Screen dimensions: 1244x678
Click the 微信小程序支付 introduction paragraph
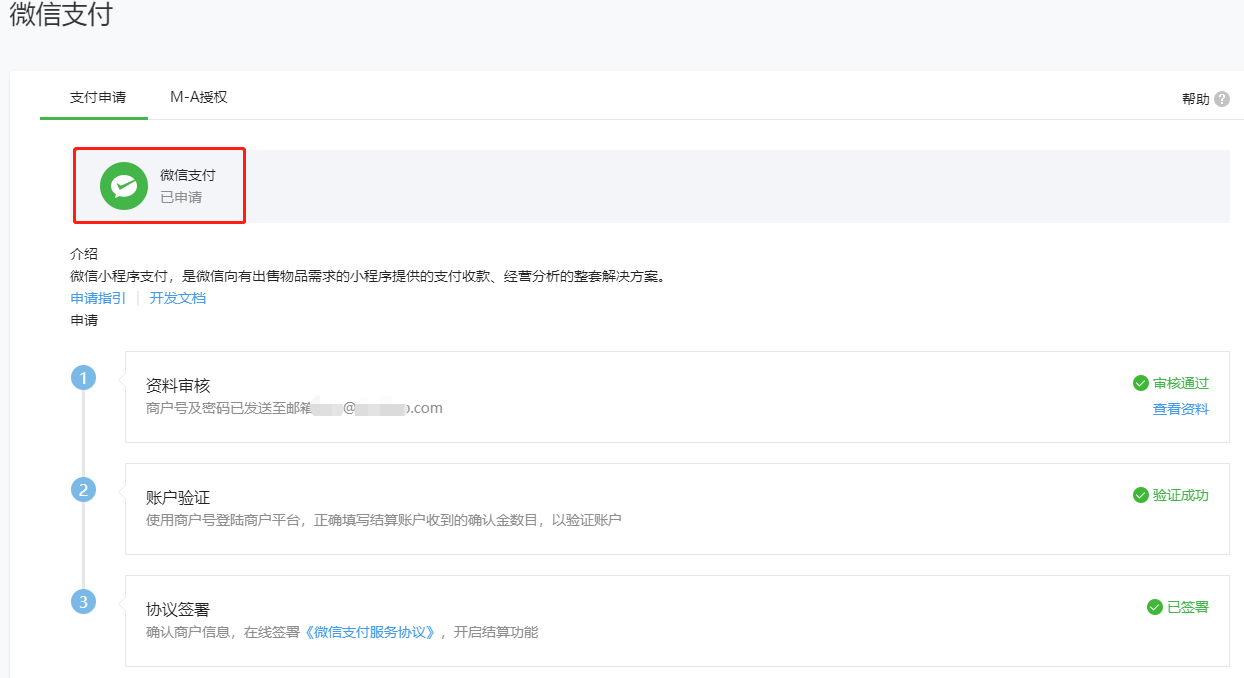tap(367, 276)
